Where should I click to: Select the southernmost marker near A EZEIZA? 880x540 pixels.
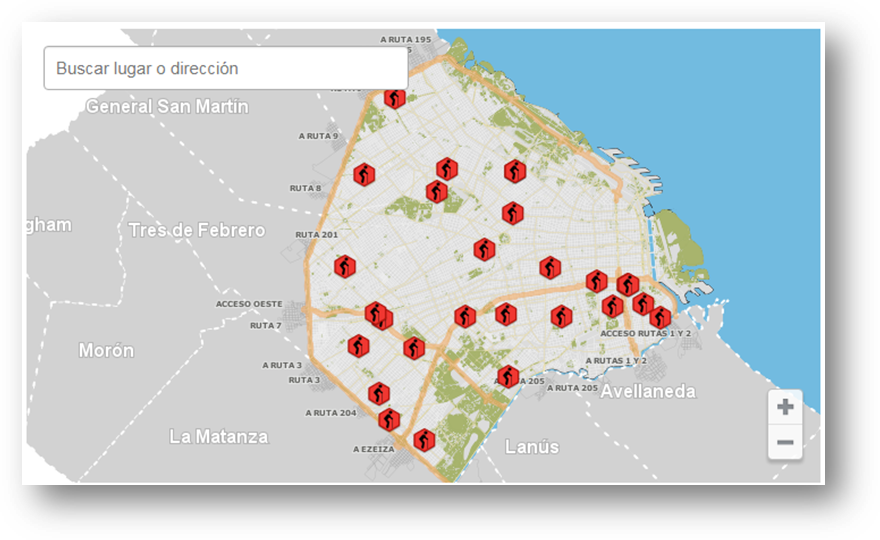click(424, 440)
